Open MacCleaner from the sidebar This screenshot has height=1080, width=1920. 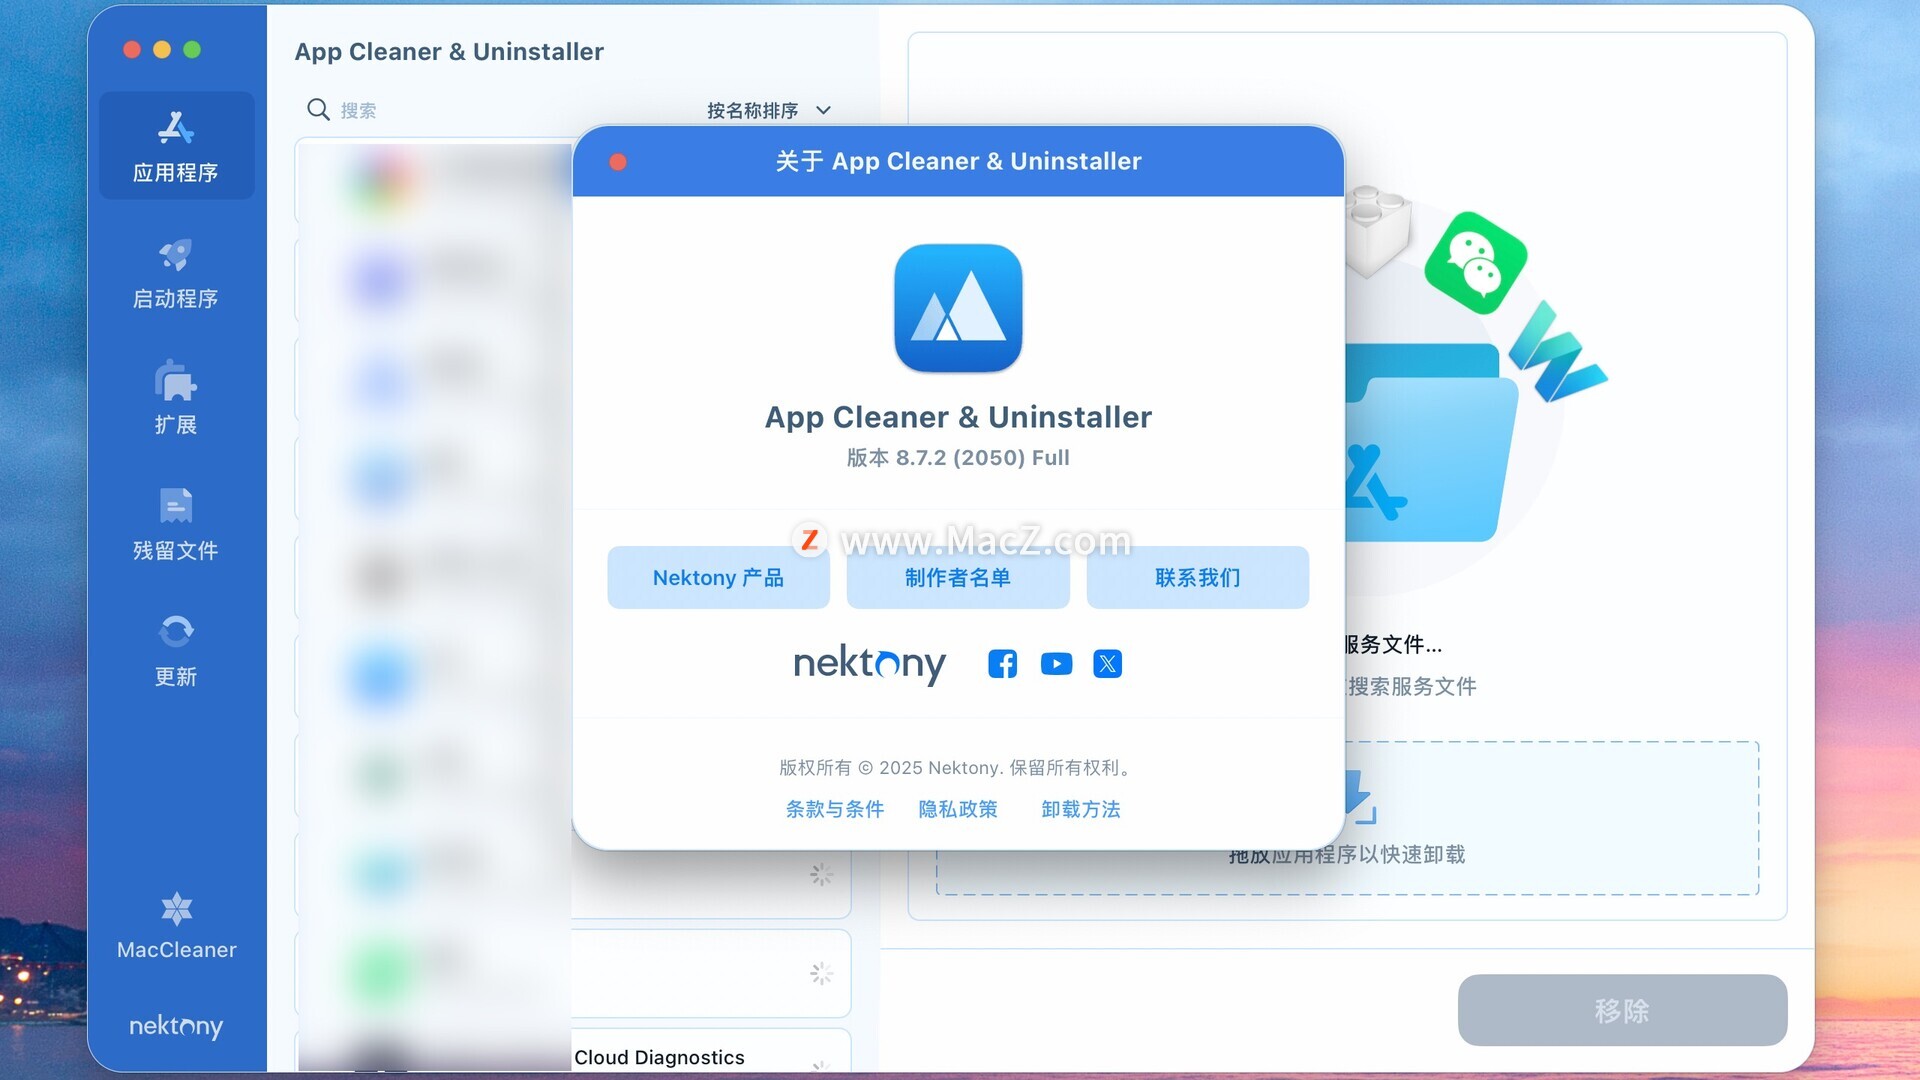click(176, 926)
